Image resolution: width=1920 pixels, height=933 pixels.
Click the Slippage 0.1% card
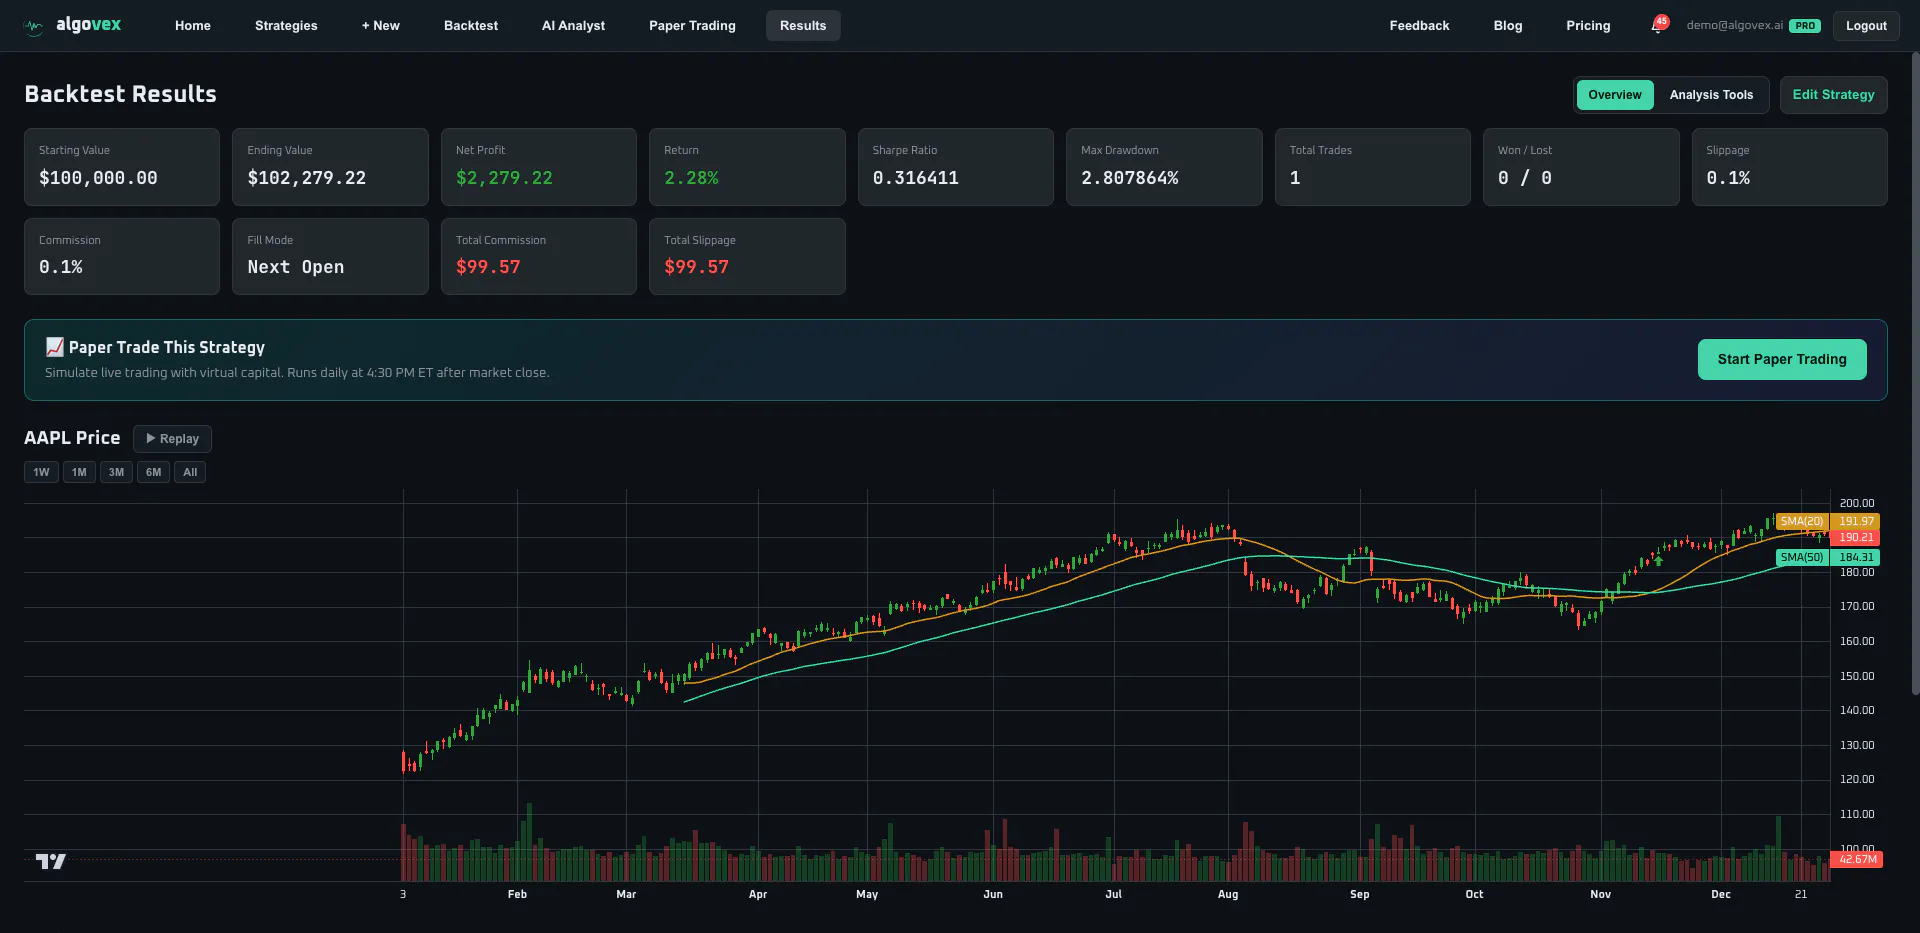click(x=1789, y=167)
